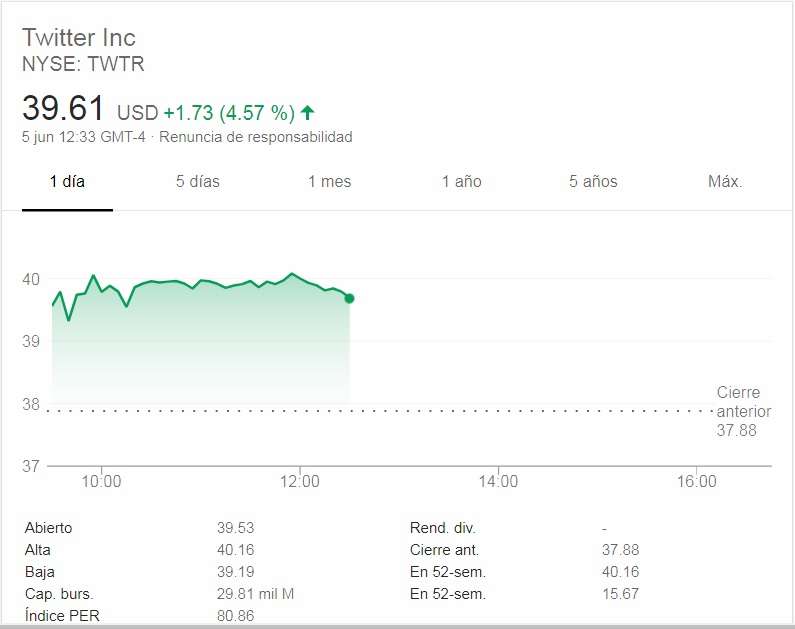Viewport: 795px width, 629px height.
Task: Select the 5 días time range
Action: click(x=197, y=181)
